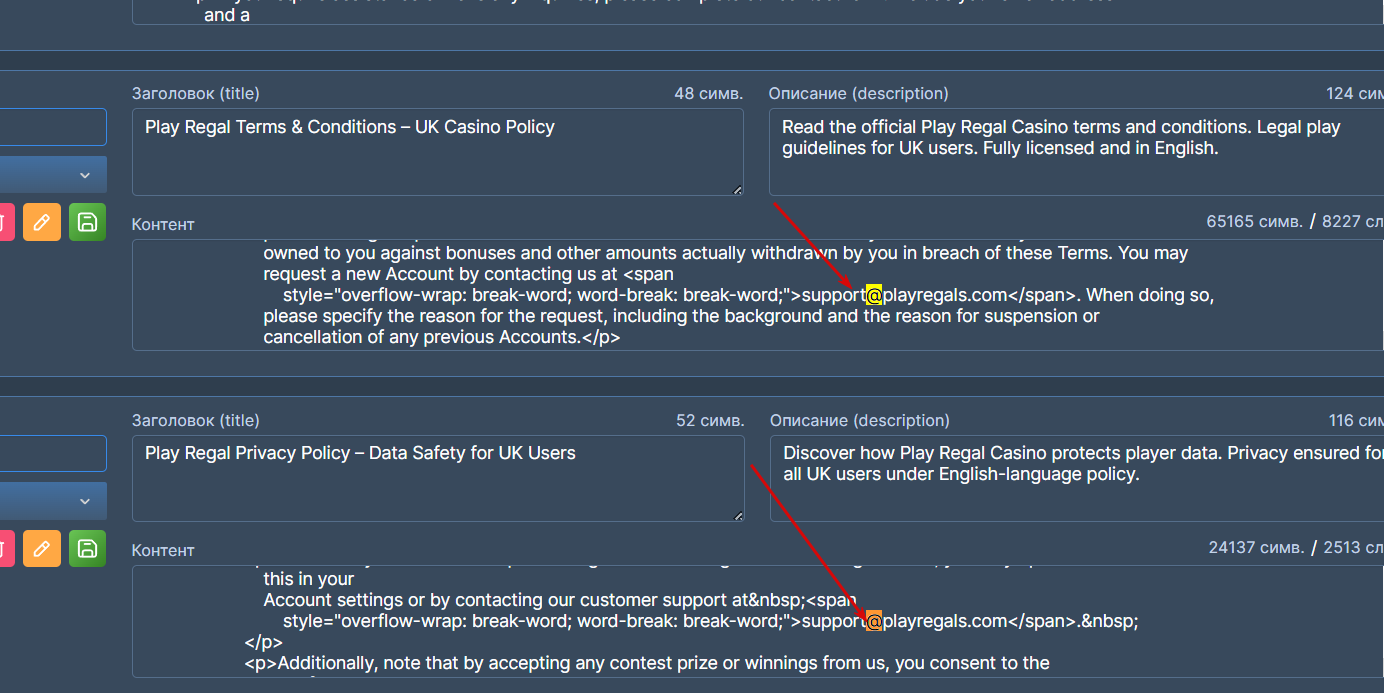Click the green save icon beside the Privacy Policy content
The height and width of the screenshot is (693, 1384).
[x=87, y=548]
